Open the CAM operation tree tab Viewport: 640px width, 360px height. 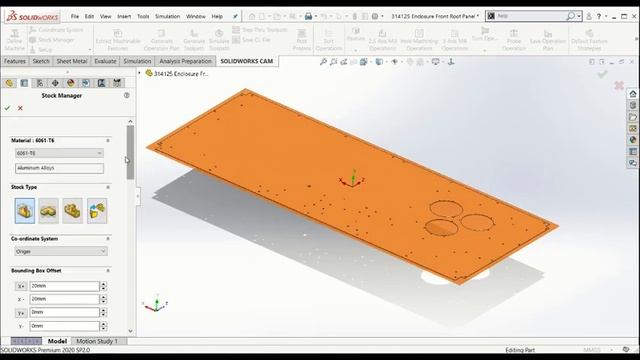[101, 83]
